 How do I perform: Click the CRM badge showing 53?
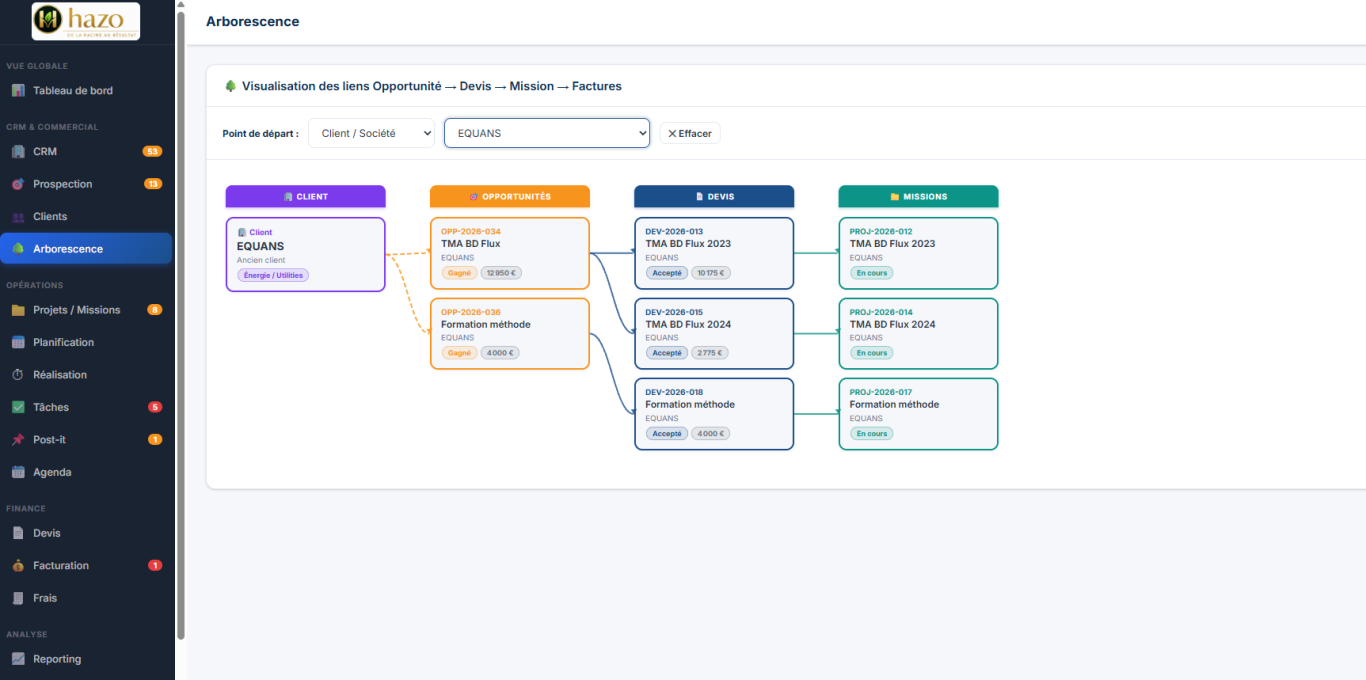pyautogui.click(x=152, y=152)
